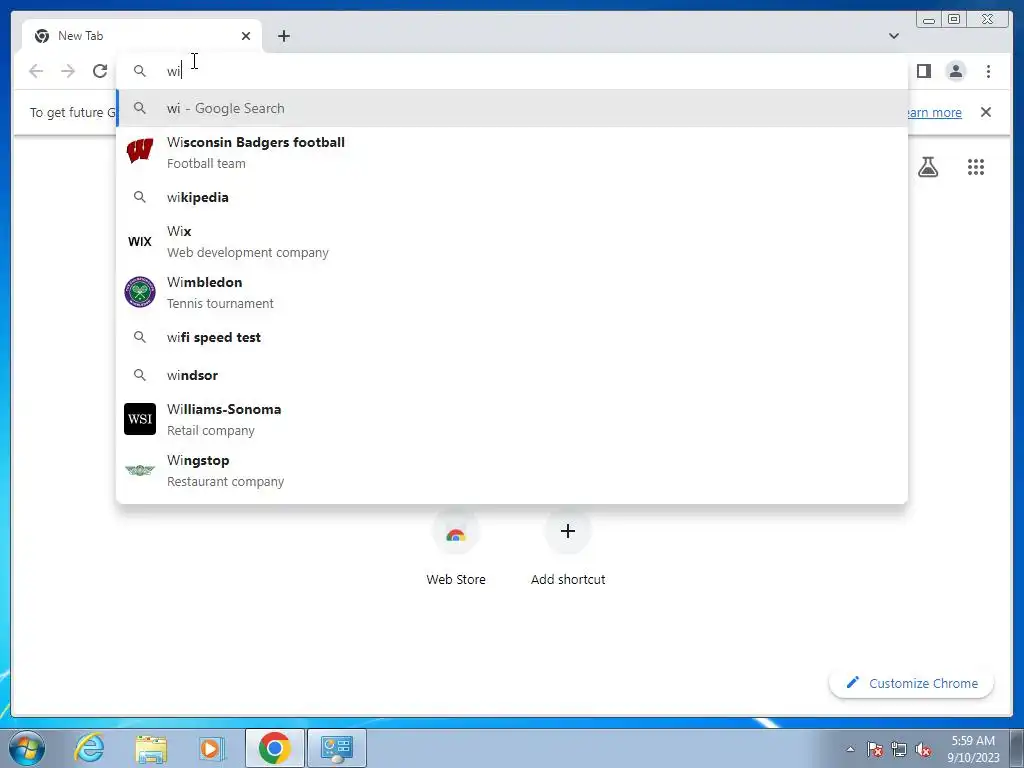1024x768 pixels.
Task: Select Wimbledon Tennis tournament text
Action: pyautogui.click(x=220, y=292)
